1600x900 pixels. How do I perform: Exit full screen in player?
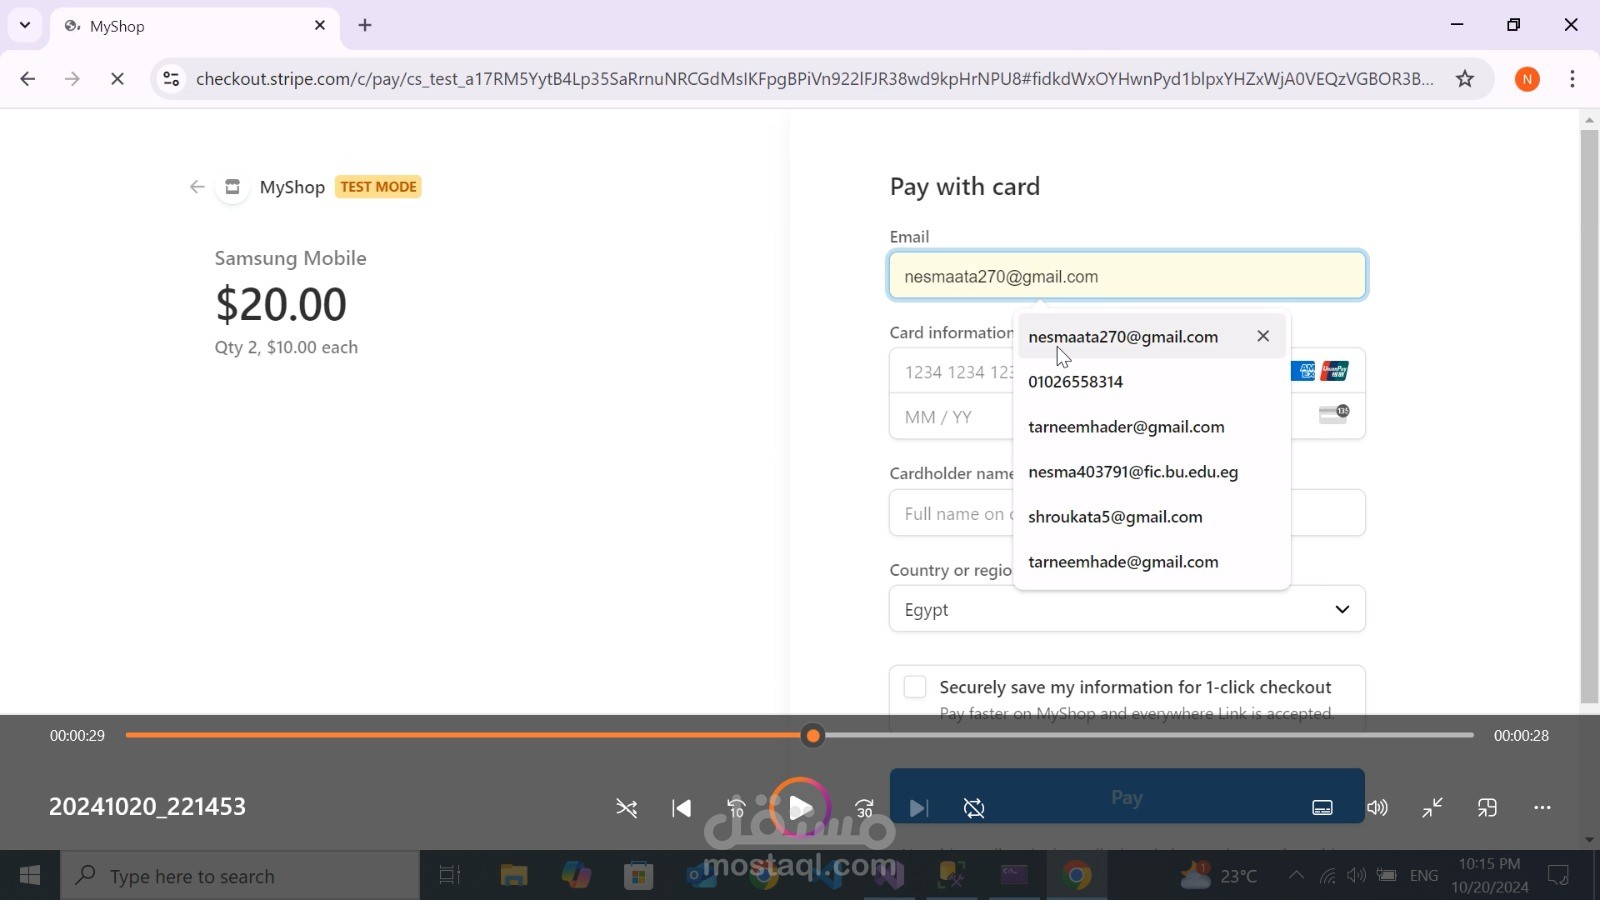(x=1432, y=808)
